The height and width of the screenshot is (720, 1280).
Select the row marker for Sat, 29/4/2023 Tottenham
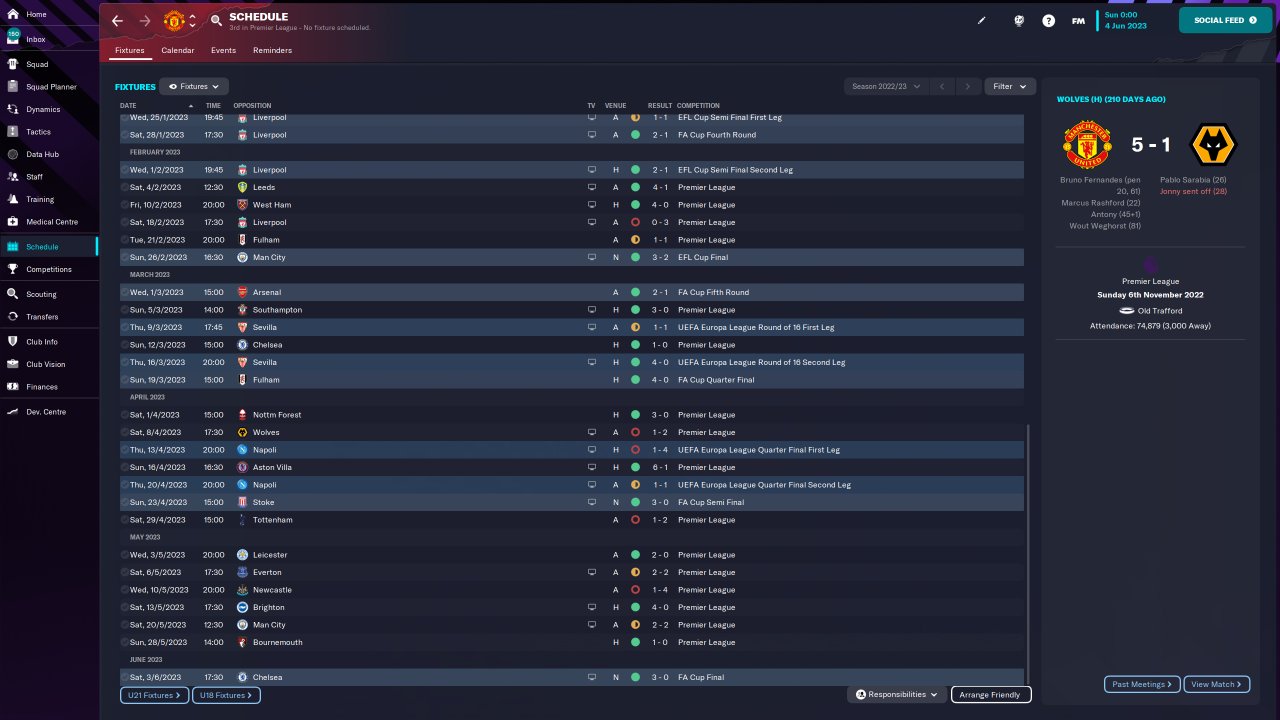pos(125,520)
